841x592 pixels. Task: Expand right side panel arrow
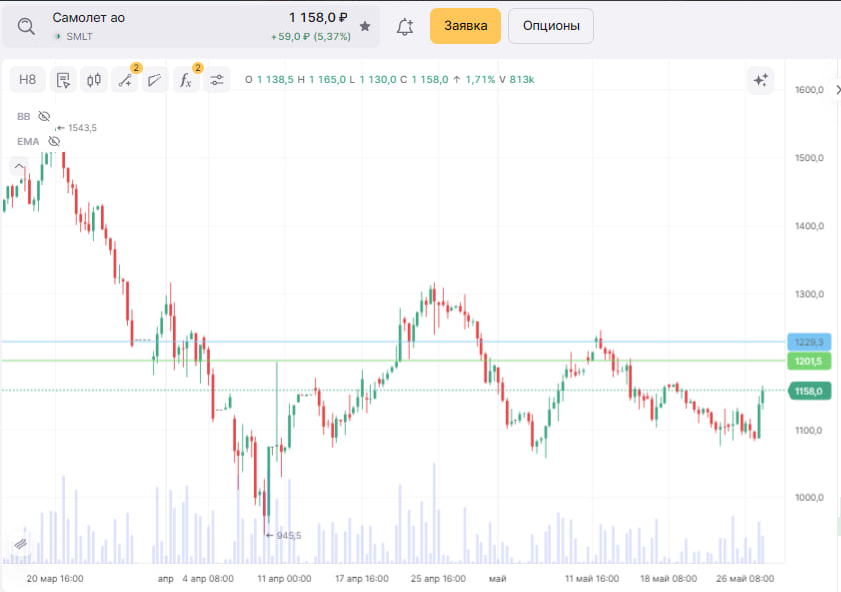tap(836, 89)
